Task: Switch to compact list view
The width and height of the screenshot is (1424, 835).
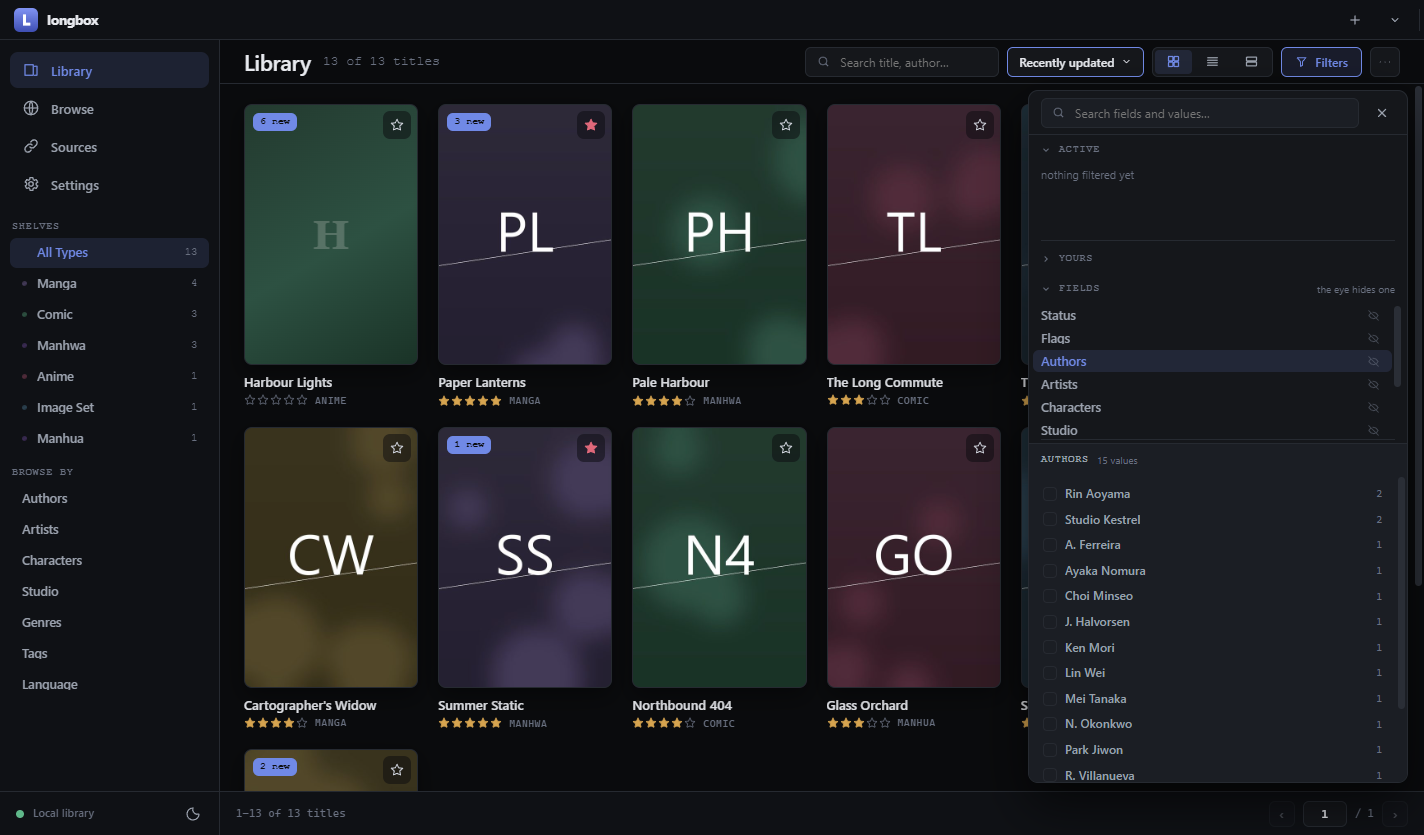Action: (x=1212, y=62)
